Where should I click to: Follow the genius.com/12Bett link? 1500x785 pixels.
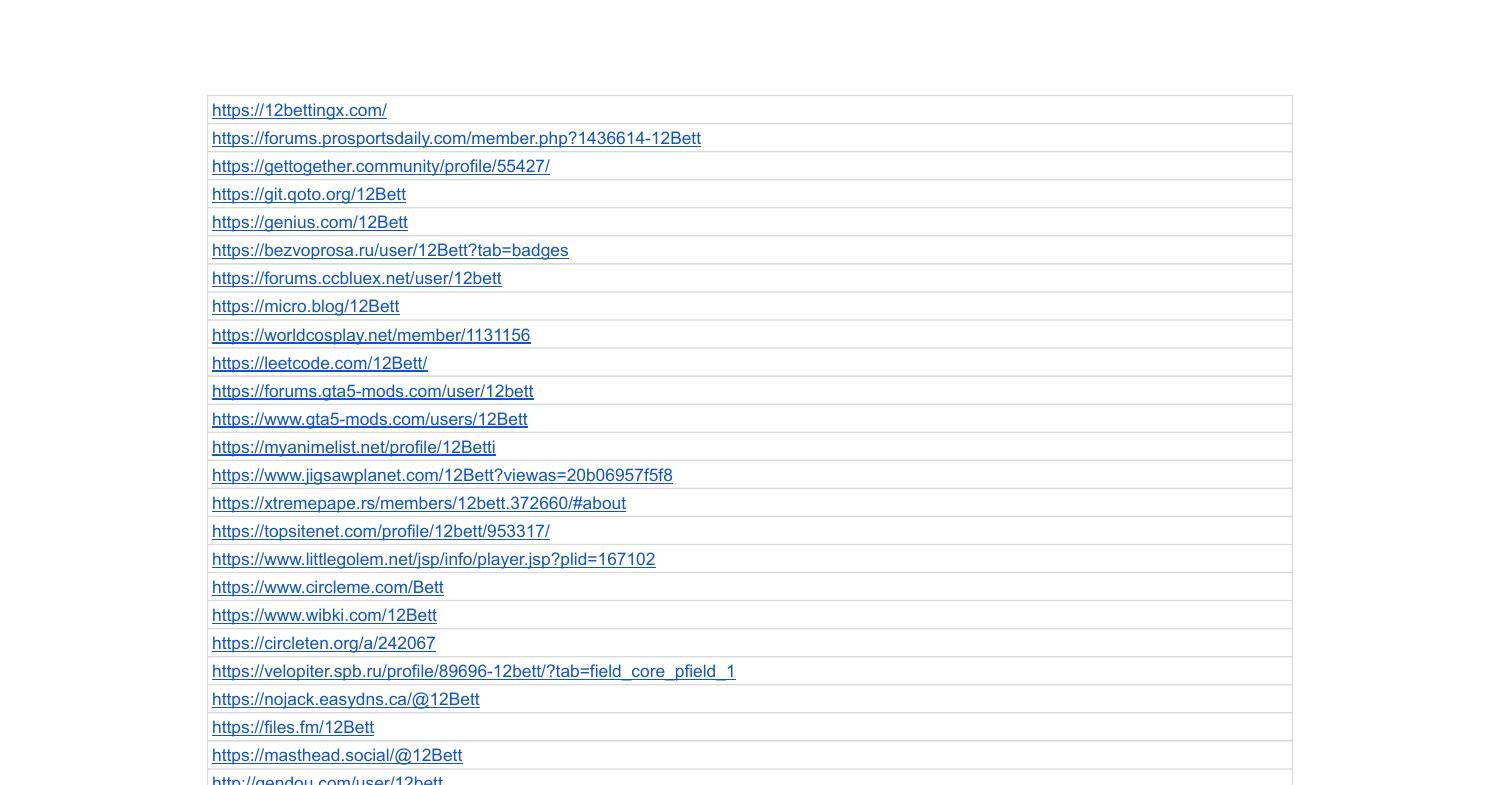coord(310,222)
